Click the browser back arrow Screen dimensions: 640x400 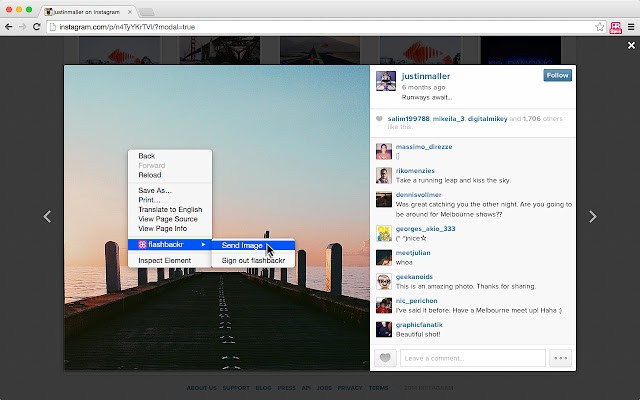(9, 26)
